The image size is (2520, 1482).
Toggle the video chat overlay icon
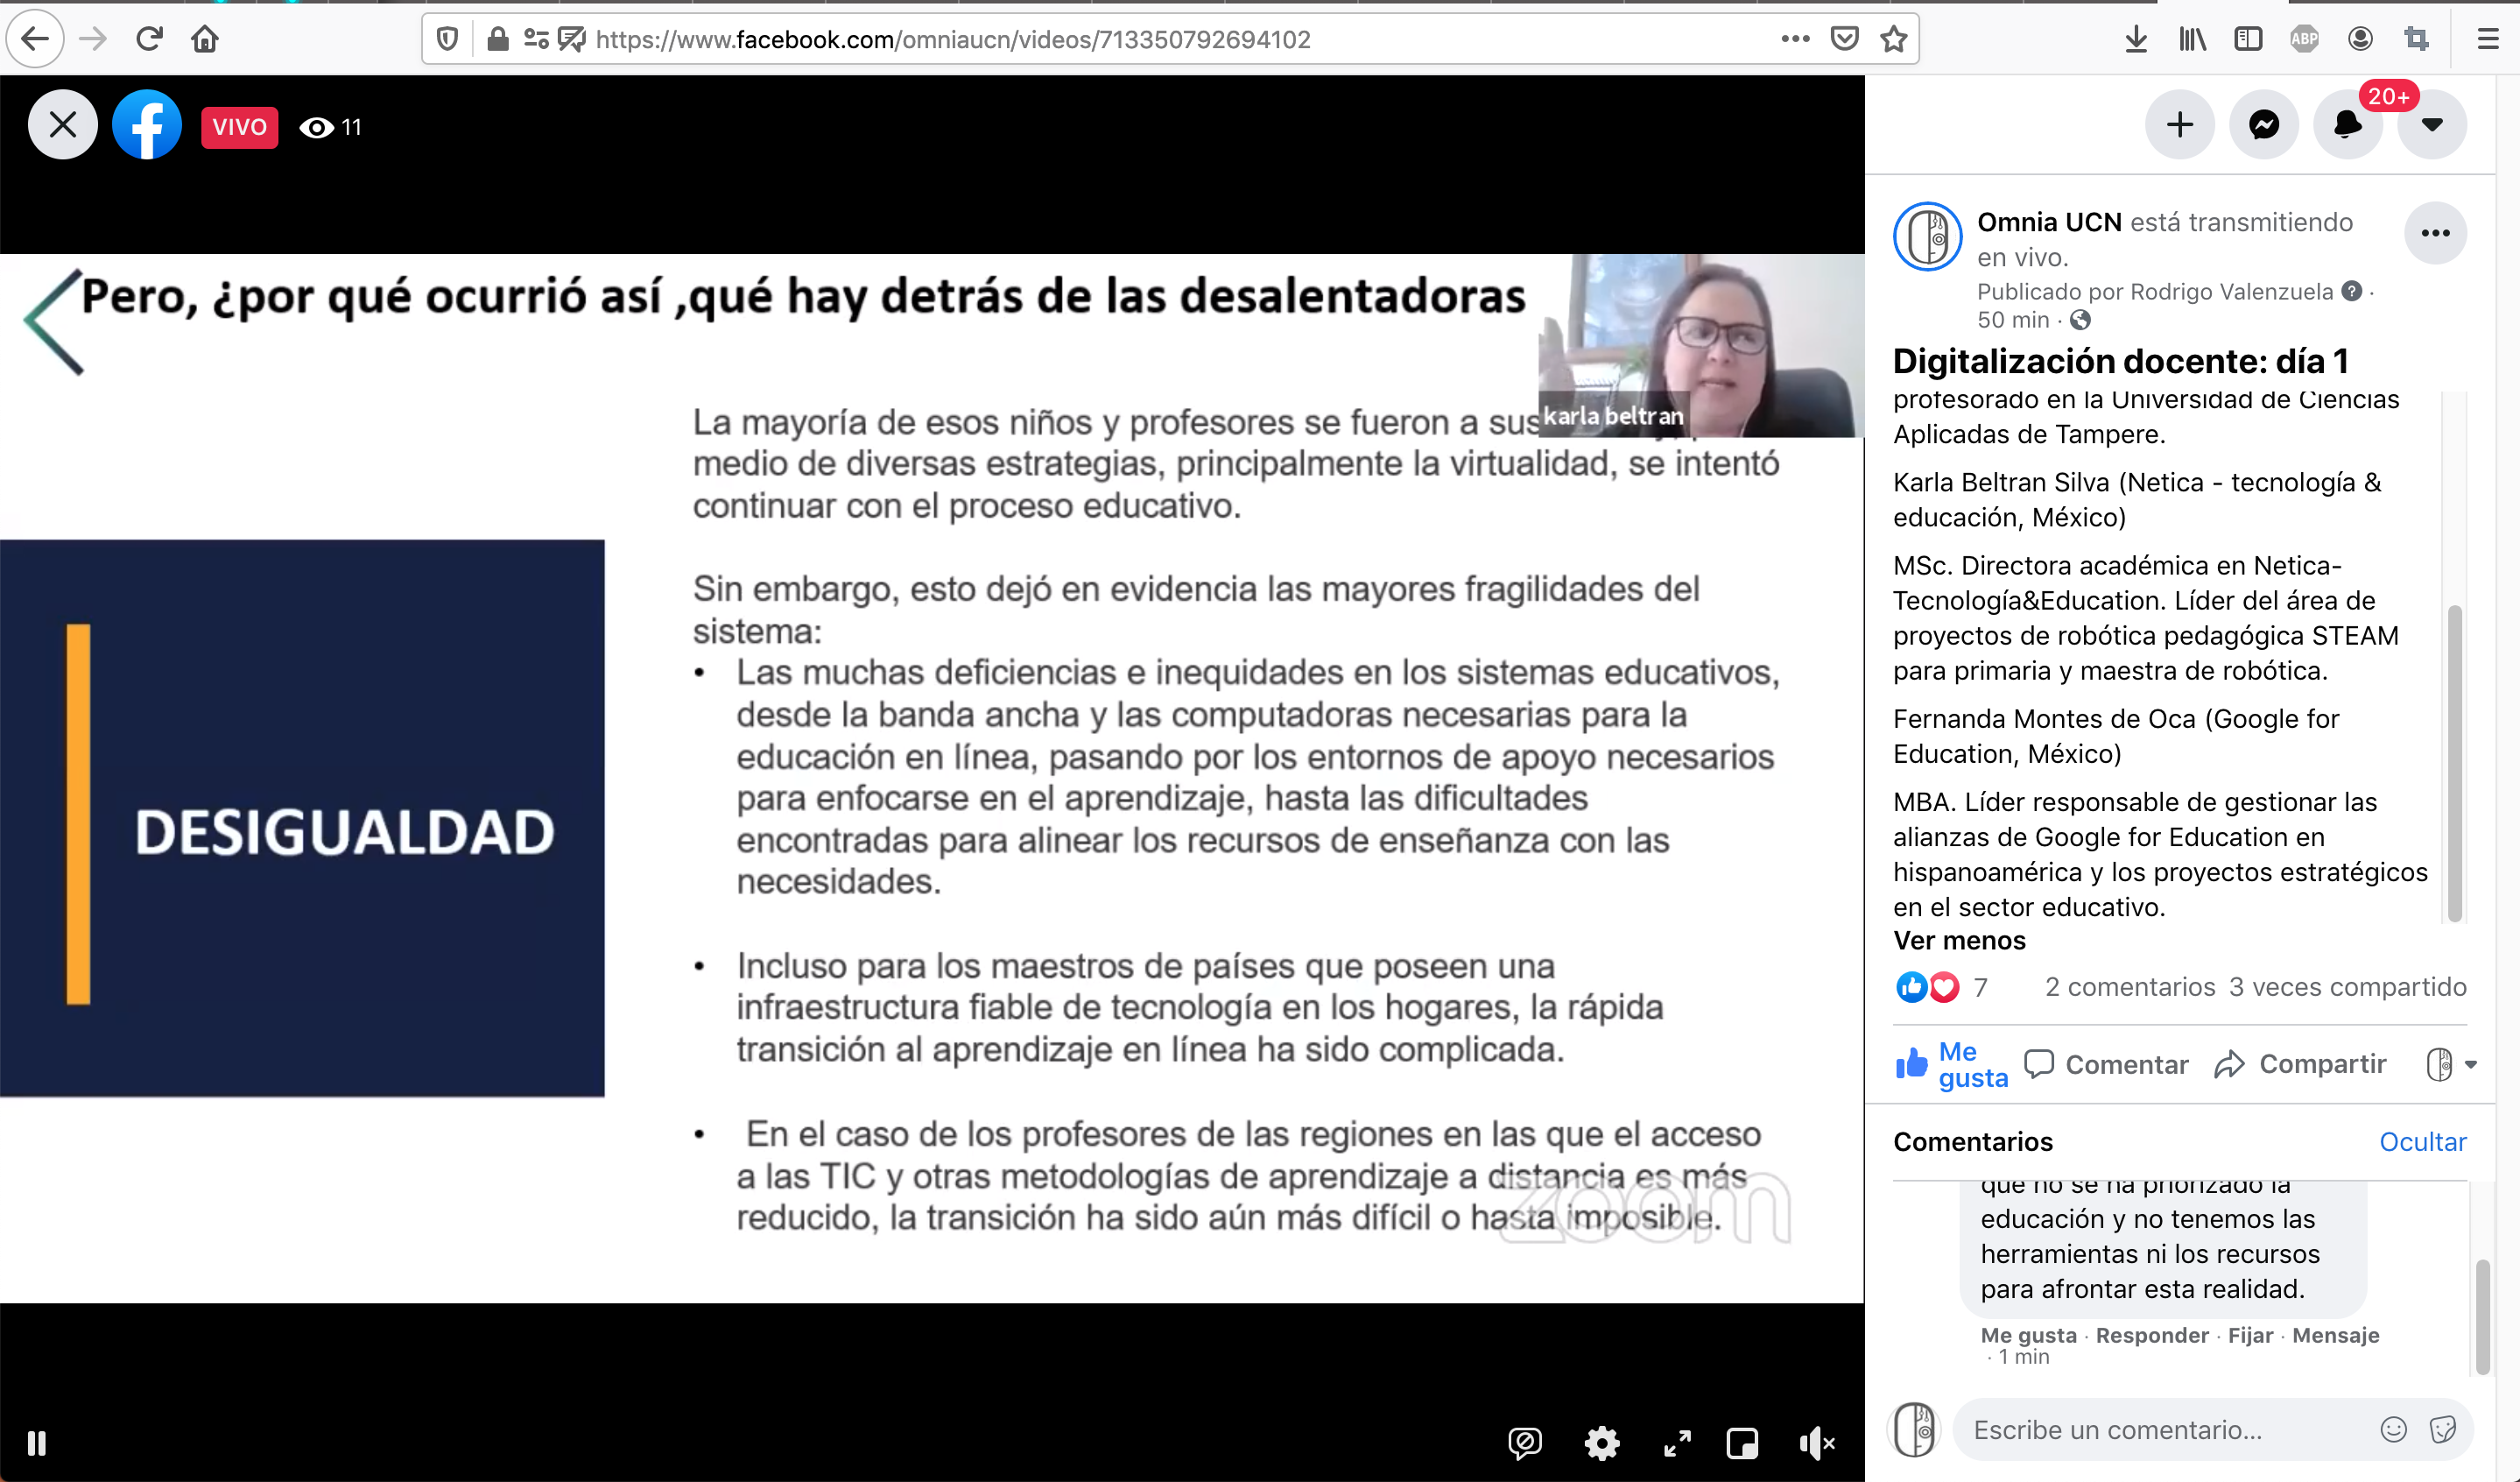pyautogui.click(x=1525, y=1443)
